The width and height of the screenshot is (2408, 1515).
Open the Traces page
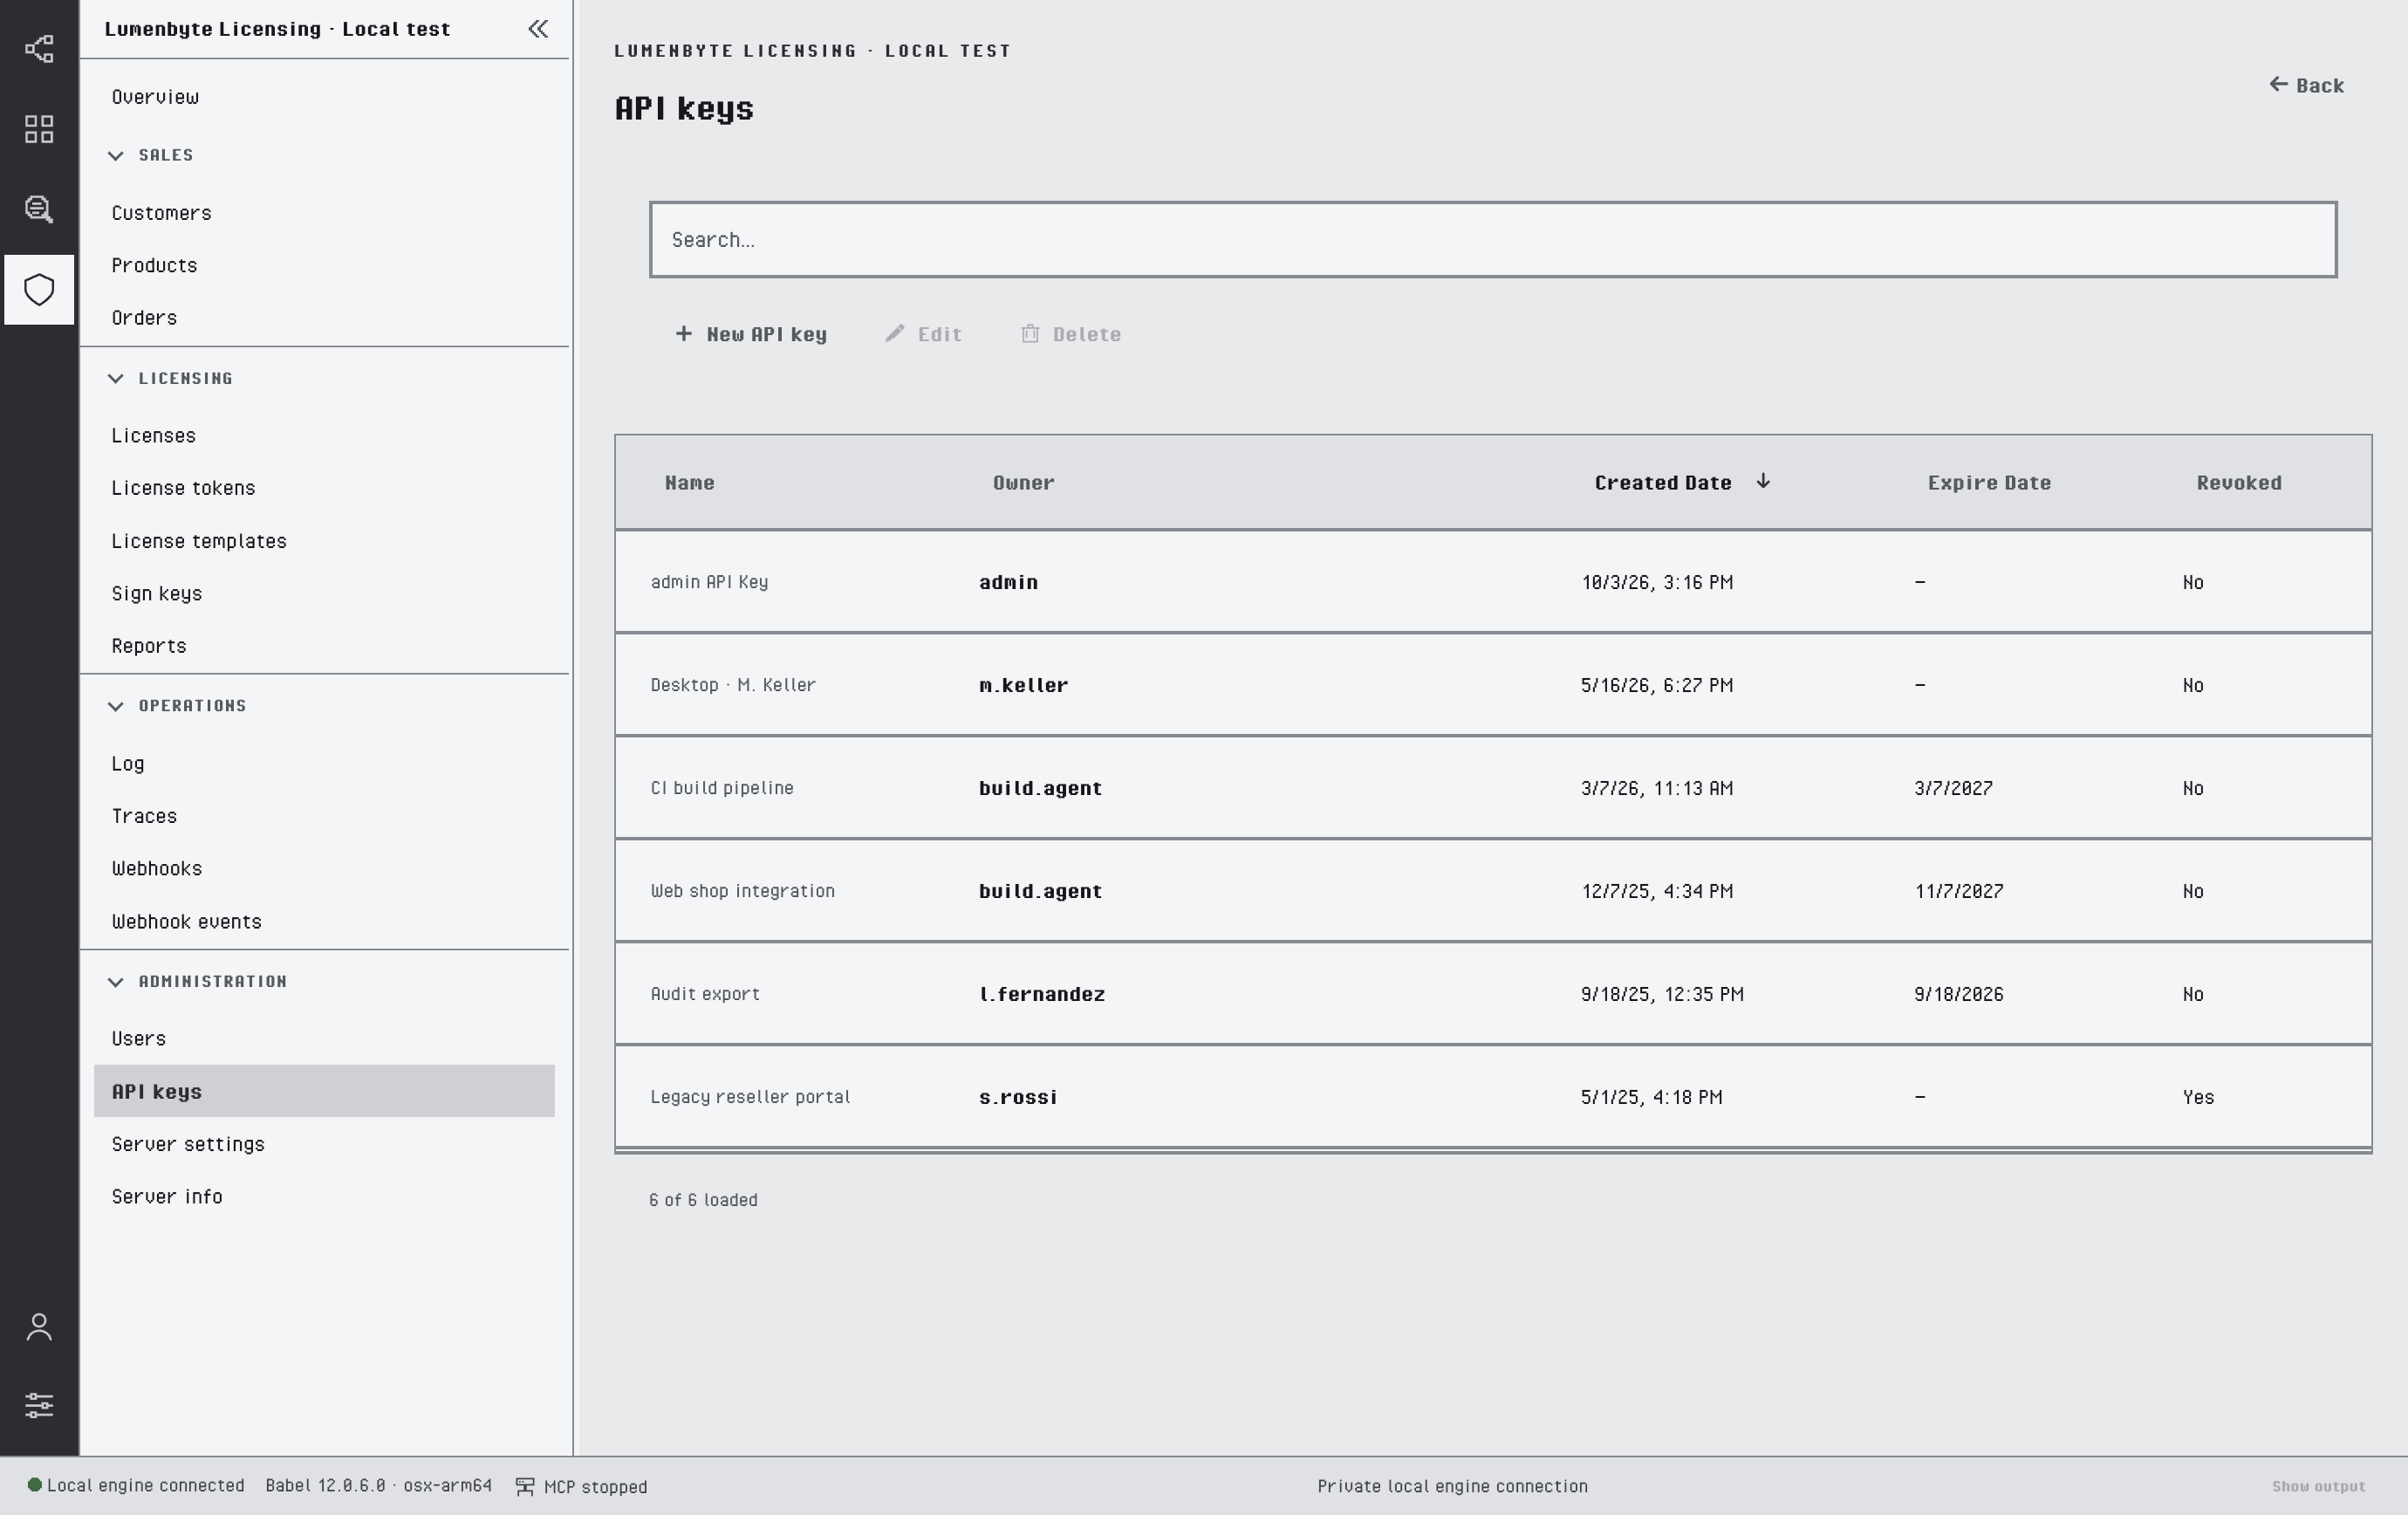144,816
